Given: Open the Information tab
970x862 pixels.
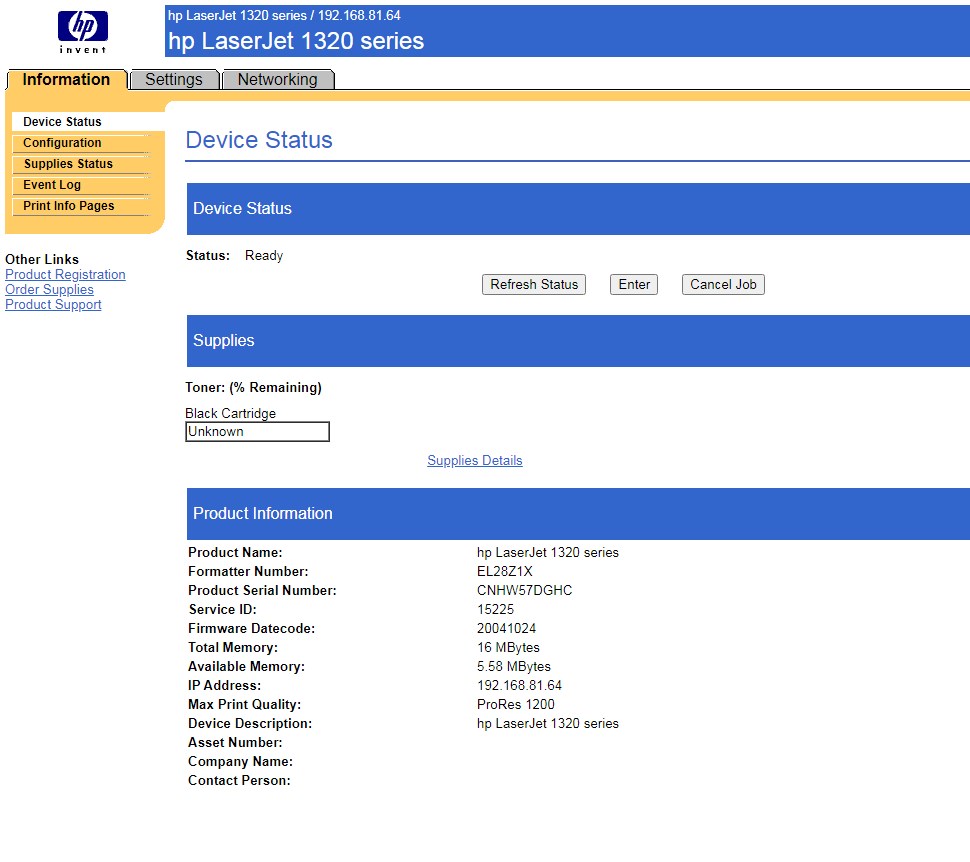Looking at the screenshot, I should pos(66,79).
